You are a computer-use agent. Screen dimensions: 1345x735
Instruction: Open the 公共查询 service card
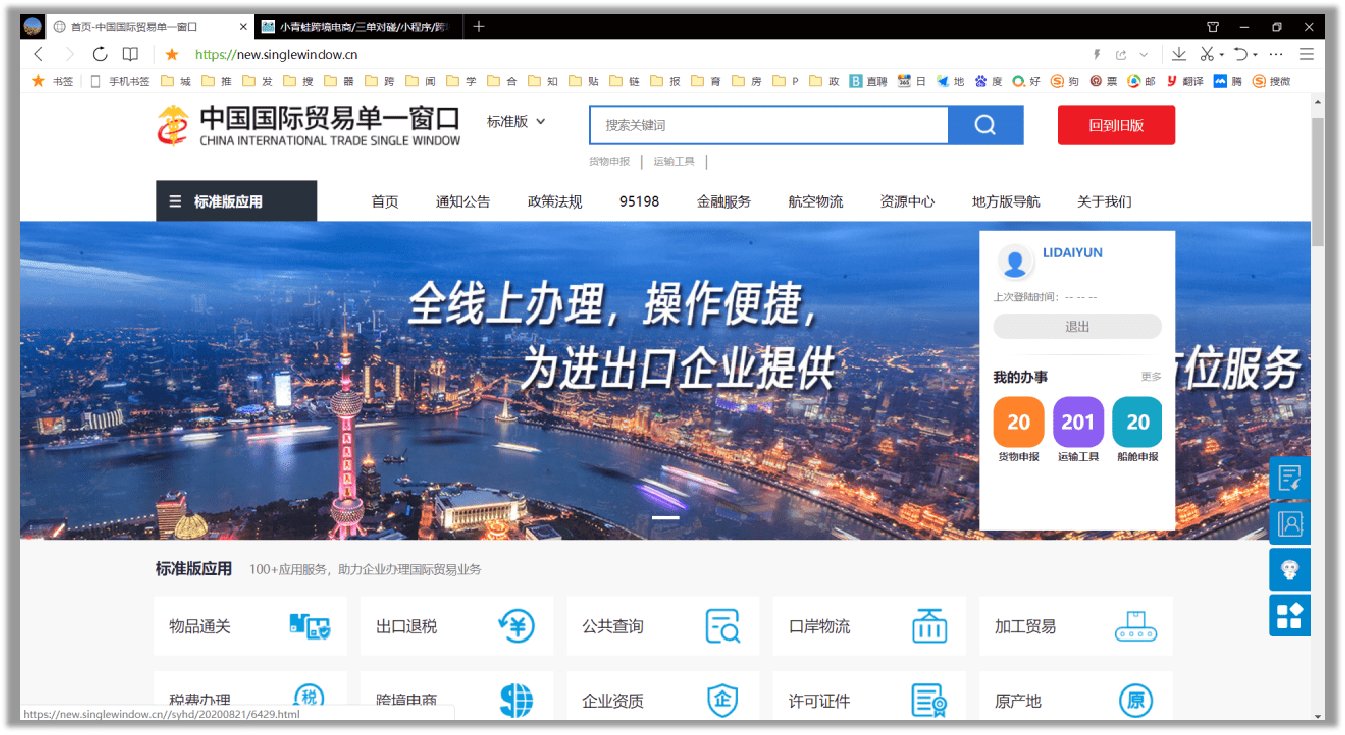pyautogui.click(x=663, y=626)
